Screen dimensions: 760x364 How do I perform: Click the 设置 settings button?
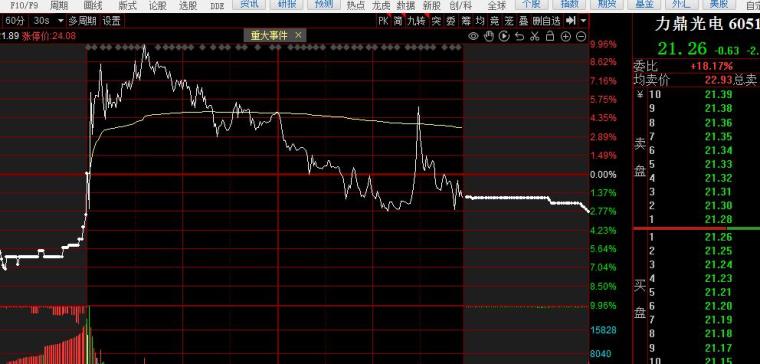(111, 21)
